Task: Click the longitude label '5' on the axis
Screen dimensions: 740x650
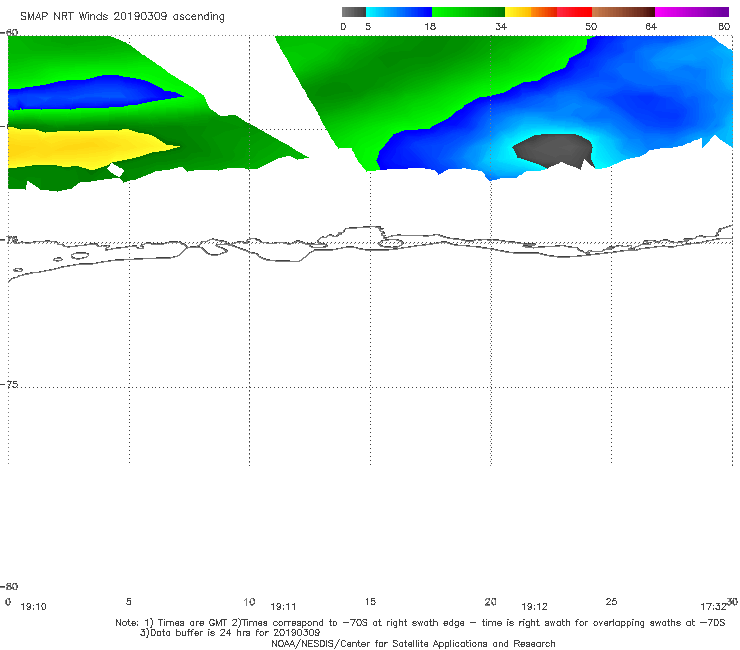Action: pyautogui.click(x=128, y=601)
